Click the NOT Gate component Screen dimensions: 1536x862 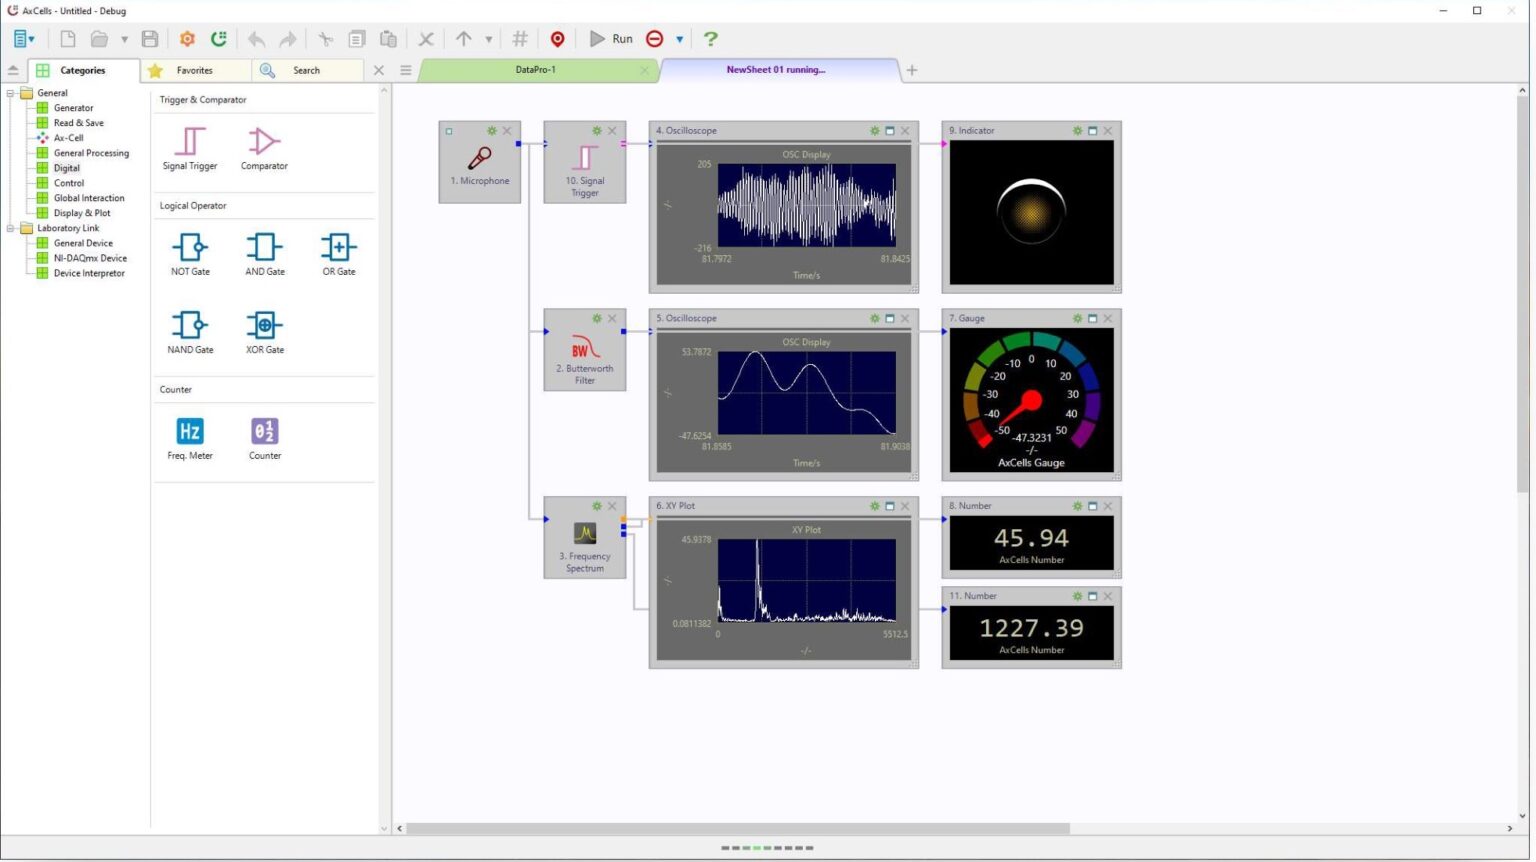tap(189, 247)
